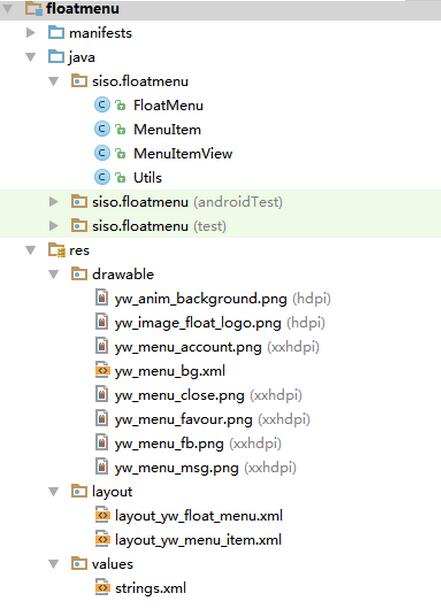Expand the manifests folder arrow
Screen dimensions: 441x610
[x=31, y=33]
